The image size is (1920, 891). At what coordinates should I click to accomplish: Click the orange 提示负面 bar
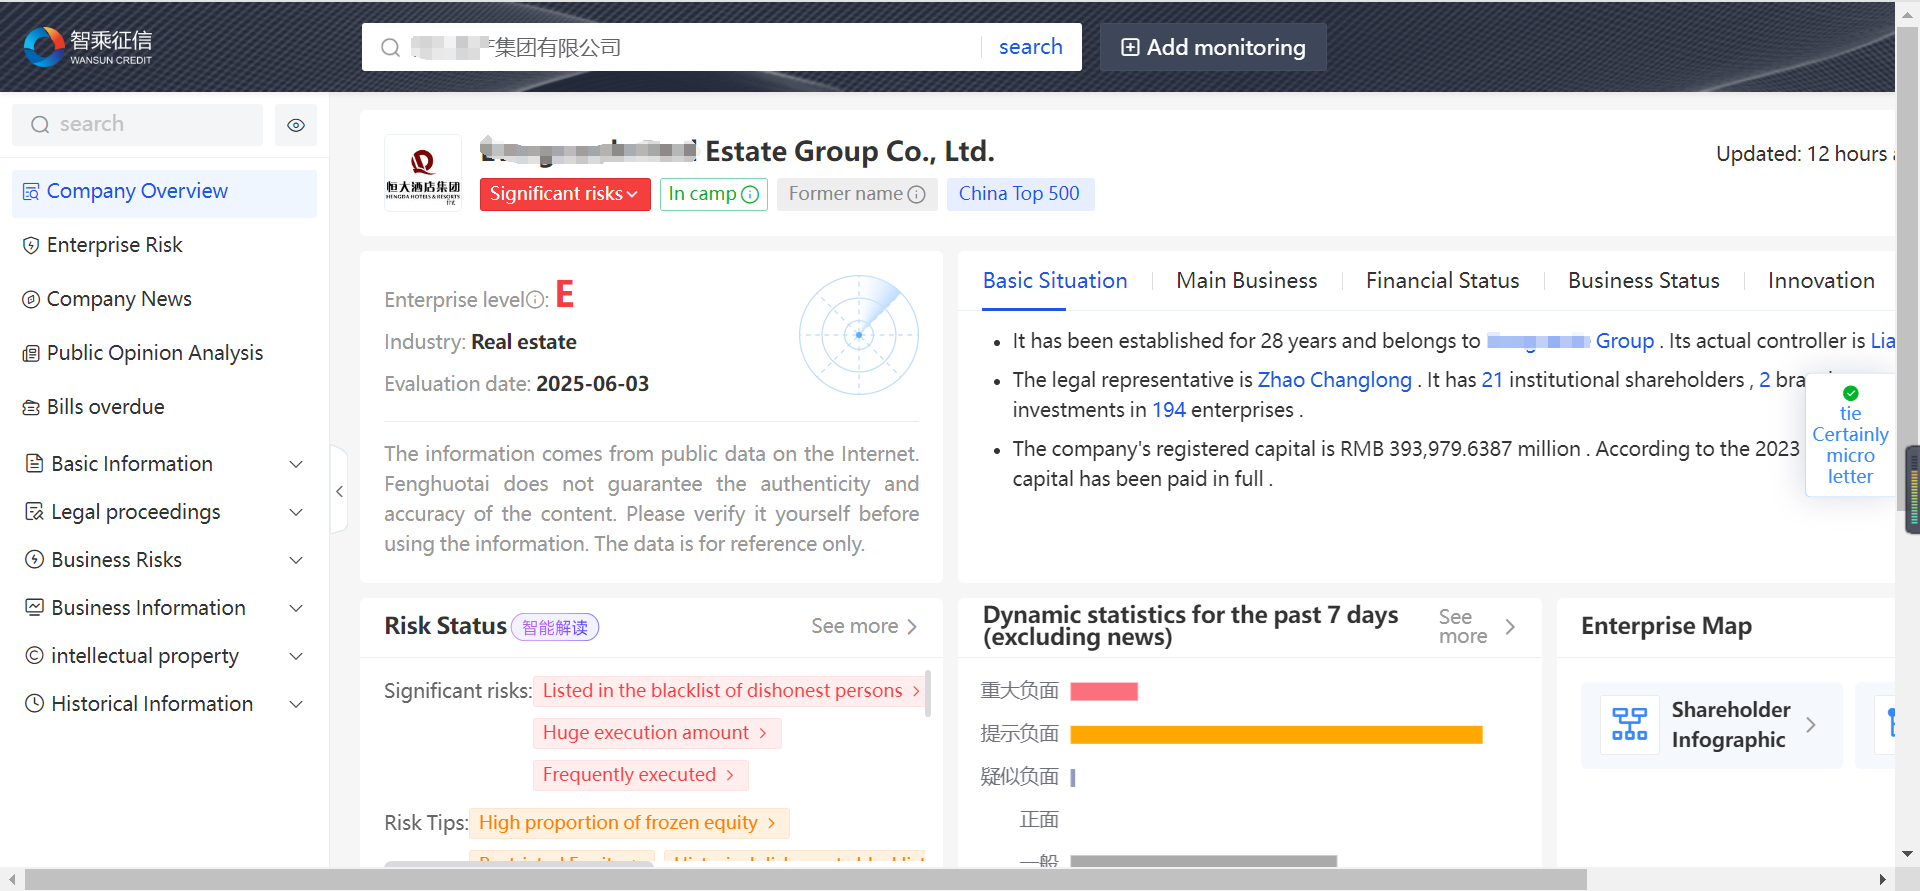click(1276, 735)
